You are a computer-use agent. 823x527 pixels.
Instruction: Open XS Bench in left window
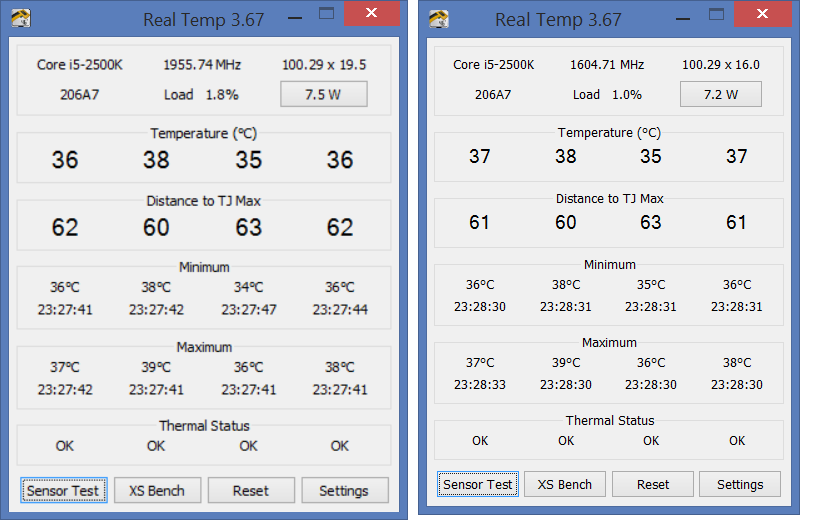157,490
